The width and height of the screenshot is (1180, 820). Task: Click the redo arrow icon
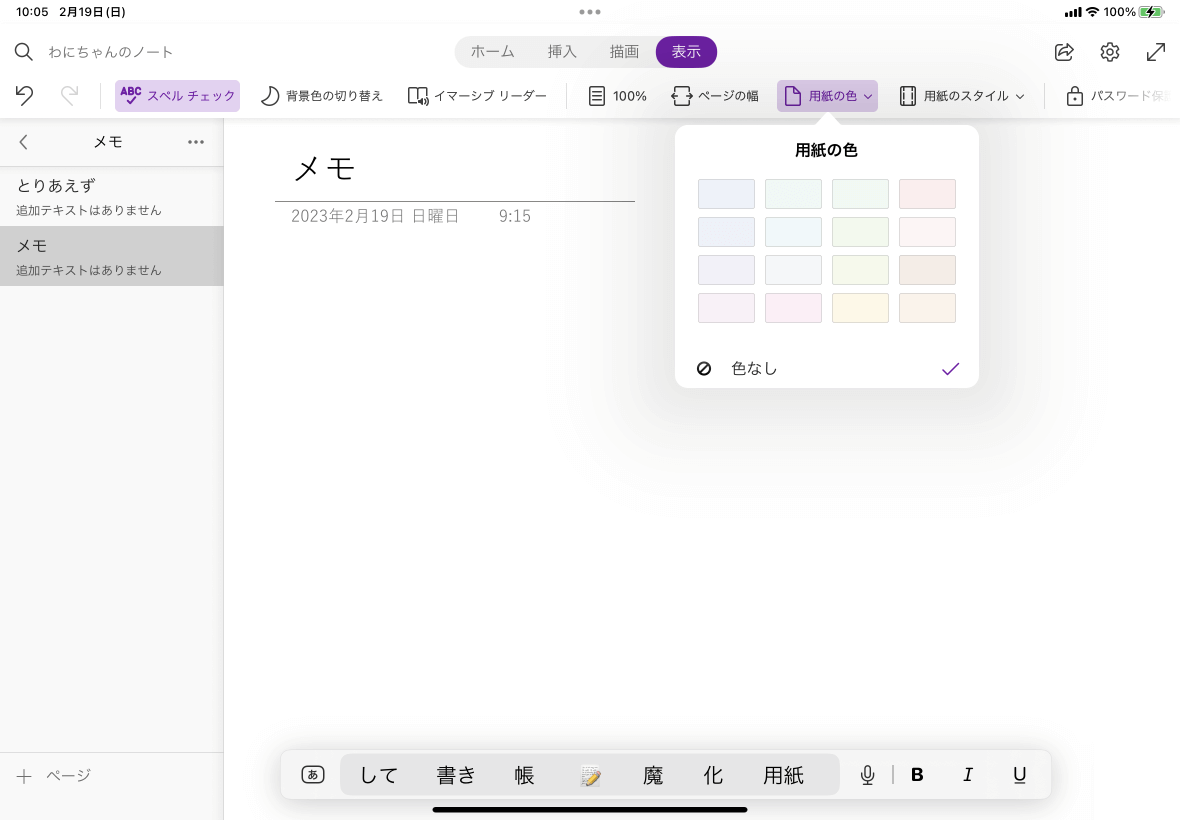point(69,96)
